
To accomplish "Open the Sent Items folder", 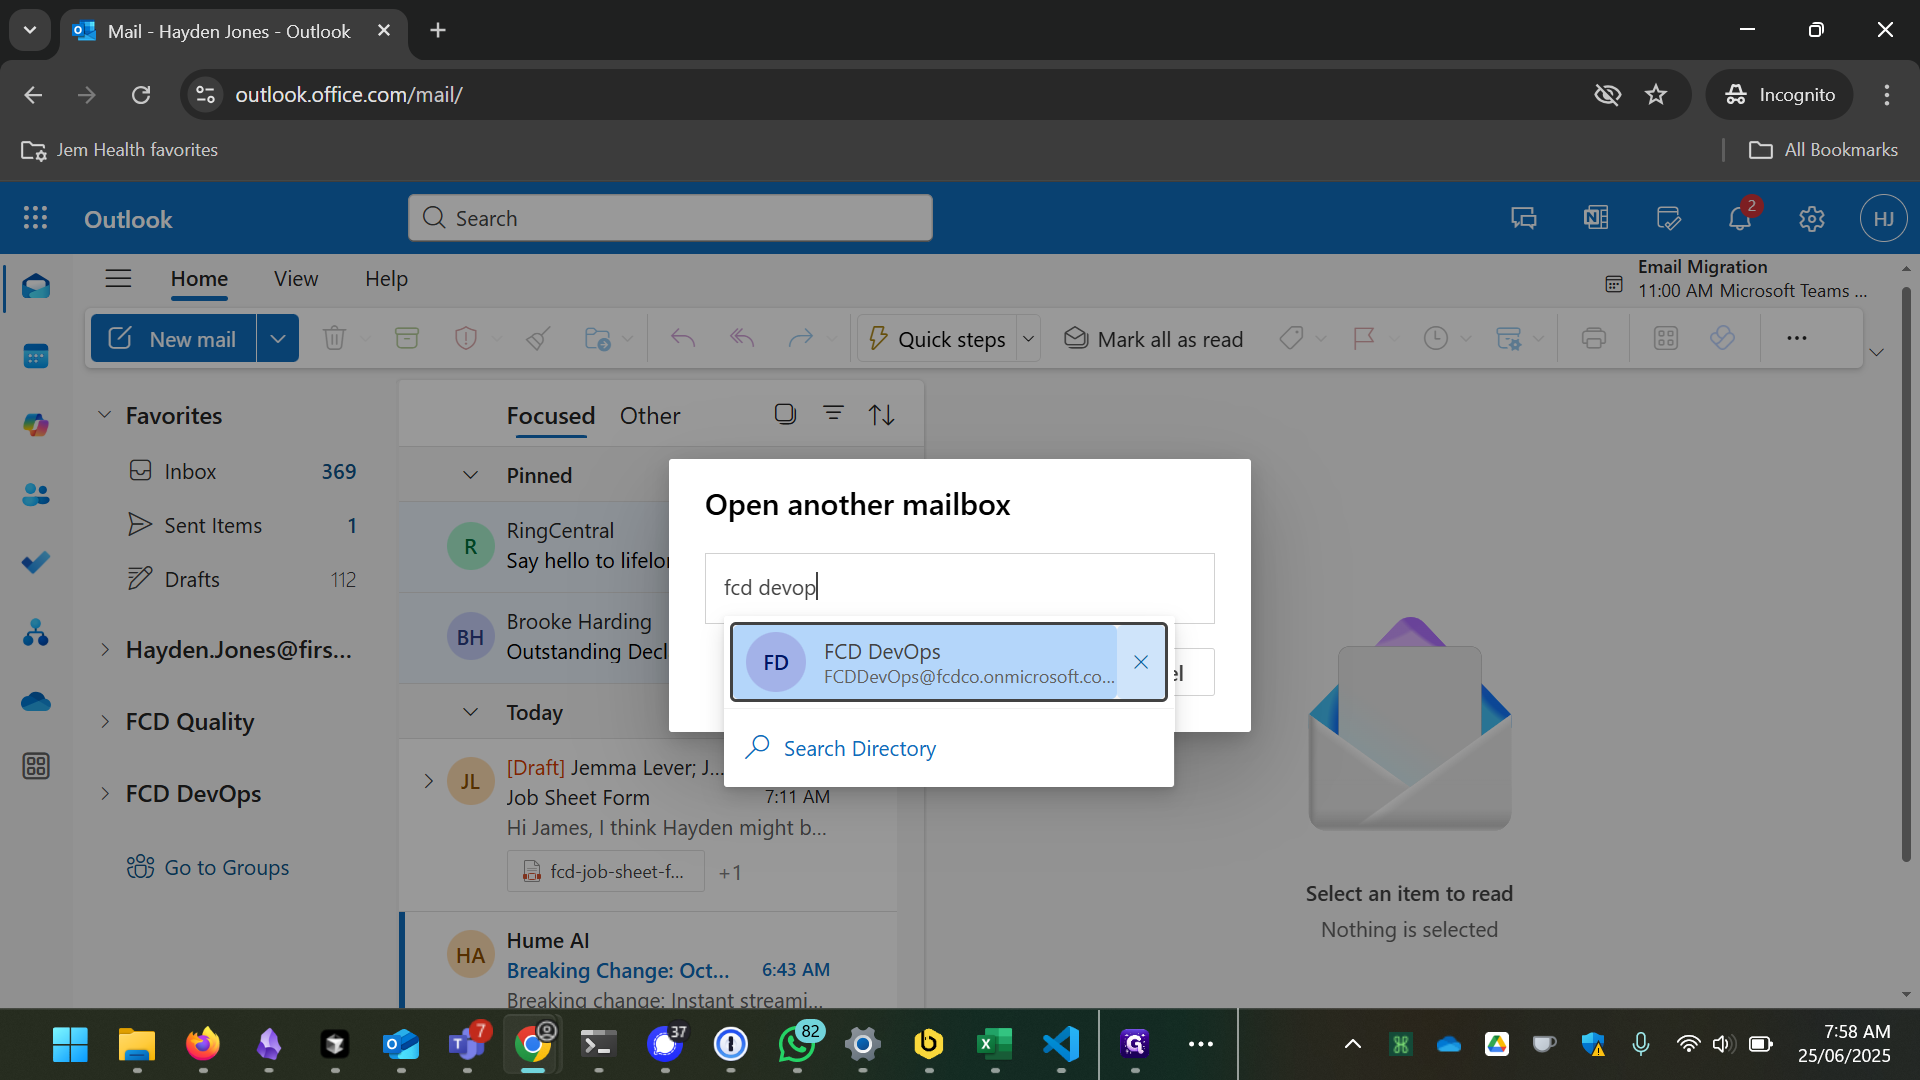I will pos(241,525).
